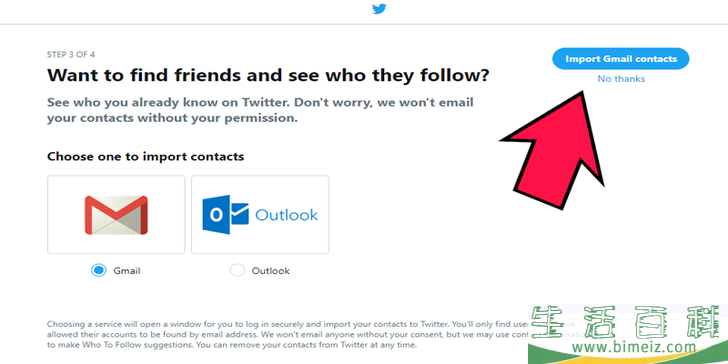Screen dimensions: 728x364
Task: Click the STEP 3 OF 4 indicator
Action: [x=71, y=54]
